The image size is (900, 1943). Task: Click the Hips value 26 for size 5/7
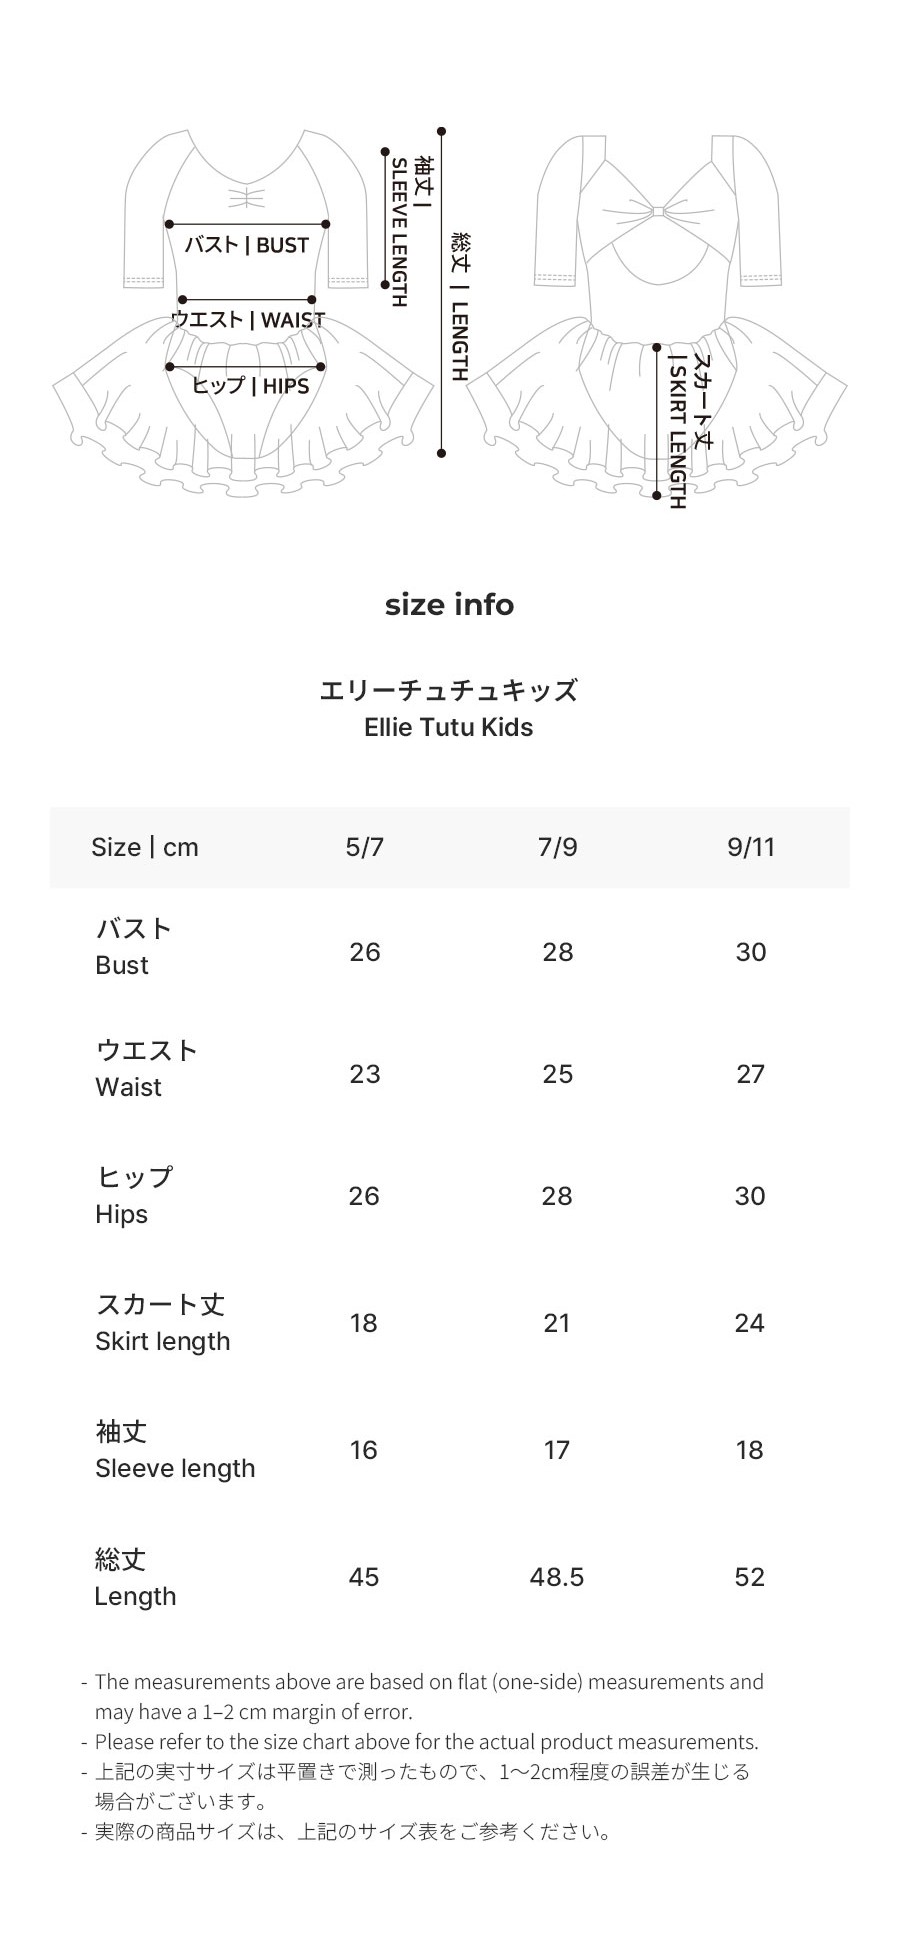click(364, 1196)
